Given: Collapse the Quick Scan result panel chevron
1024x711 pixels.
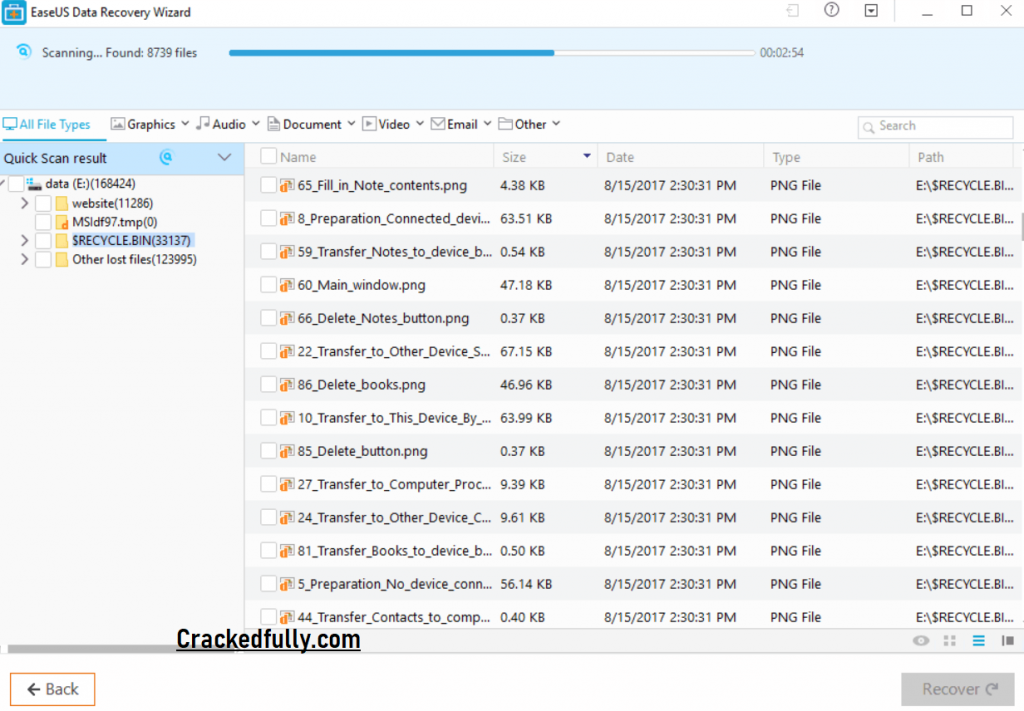Looking at the screenshot, I should [x=224, y=157].
